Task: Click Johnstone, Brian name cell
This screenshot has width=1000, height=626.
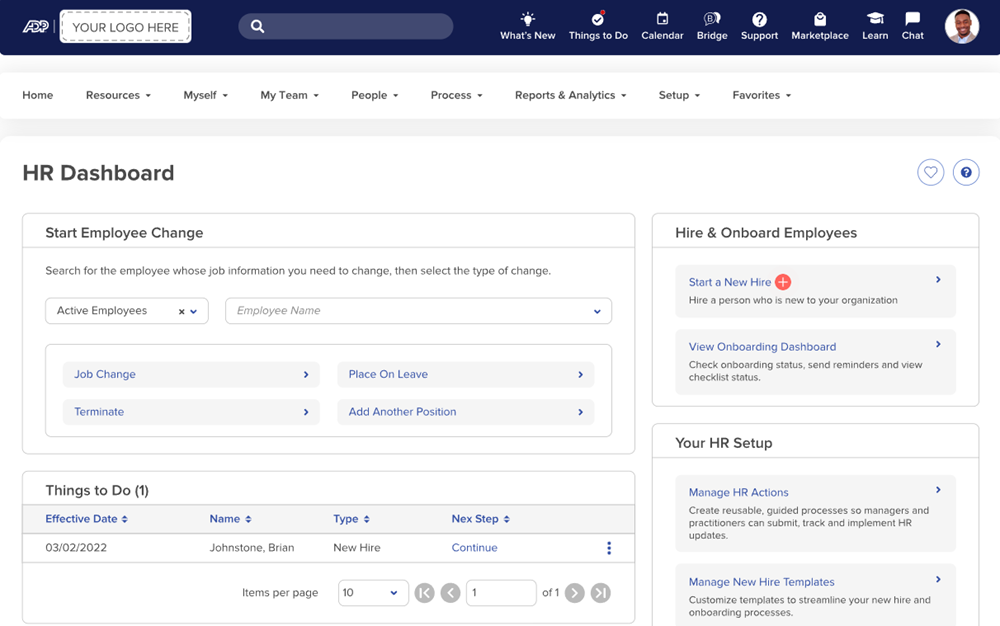Action: coord(252,548)
